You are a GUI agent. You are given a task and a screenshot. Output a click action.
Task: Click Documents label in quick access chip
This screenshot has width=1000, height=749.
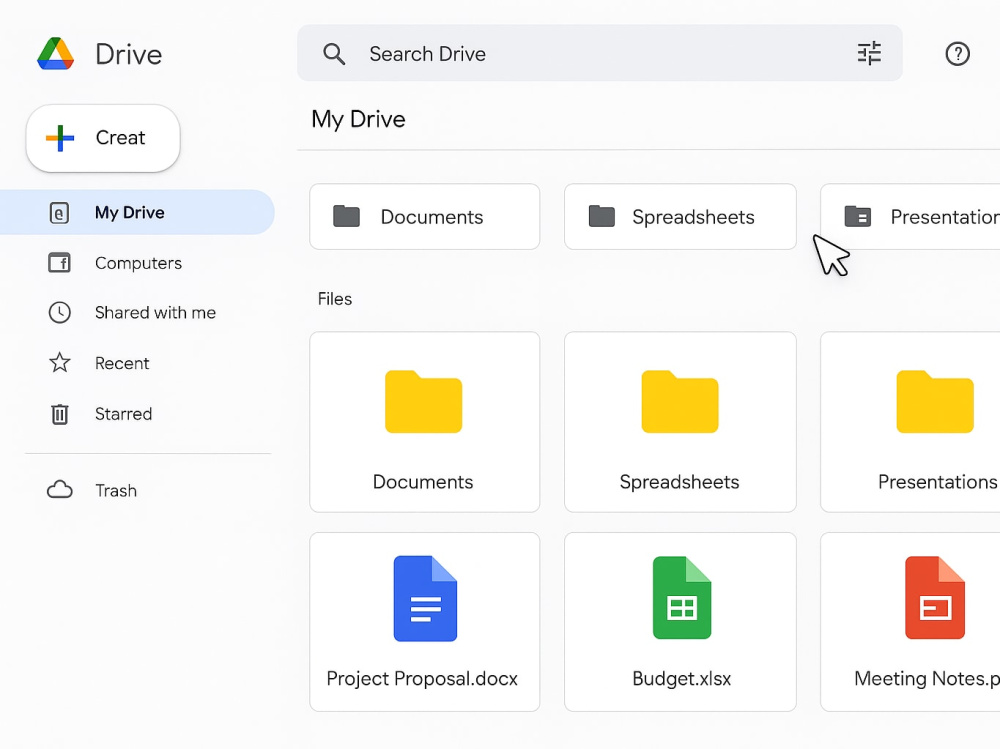point(432,217)
